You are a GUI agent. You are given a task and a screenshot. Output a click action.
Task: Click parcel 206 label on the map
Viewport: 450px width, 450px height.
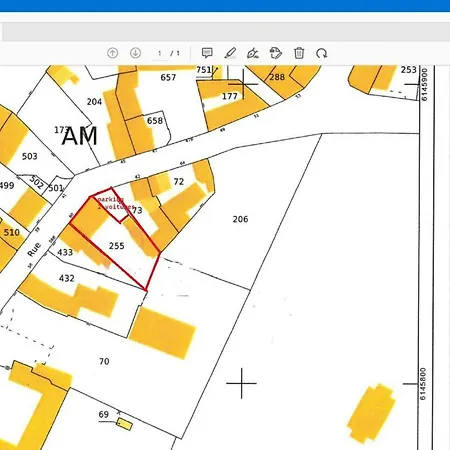tap(240, 219)
